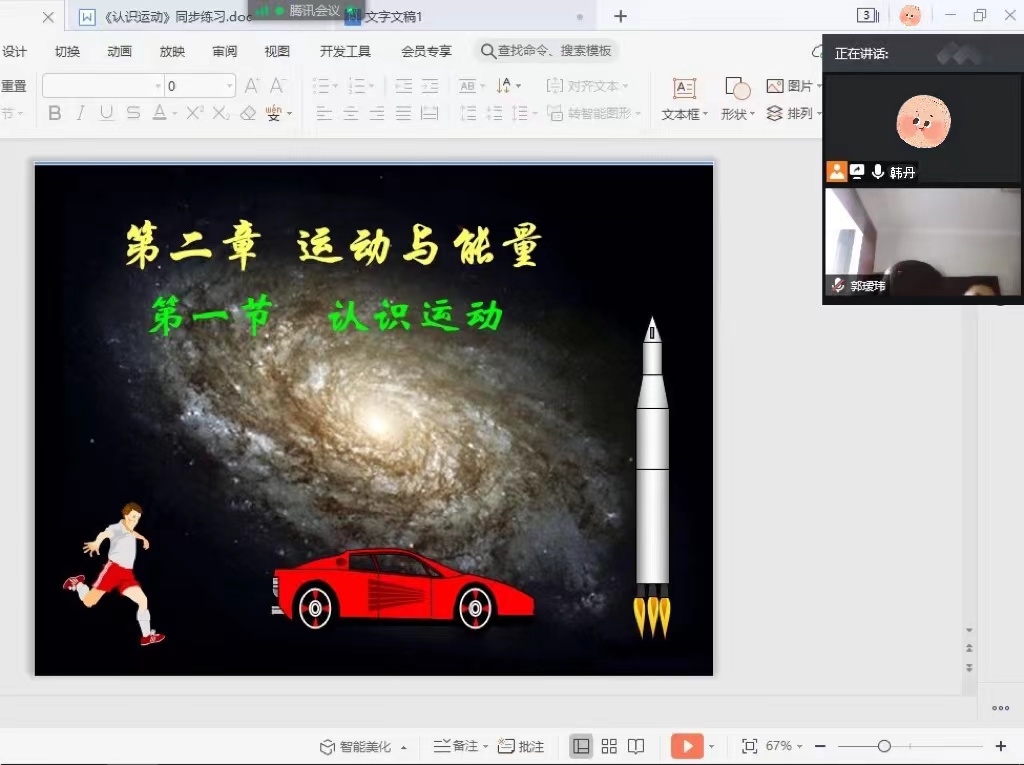
Task: Open the Shapes (形状) tool
Action: pos(738,99)
